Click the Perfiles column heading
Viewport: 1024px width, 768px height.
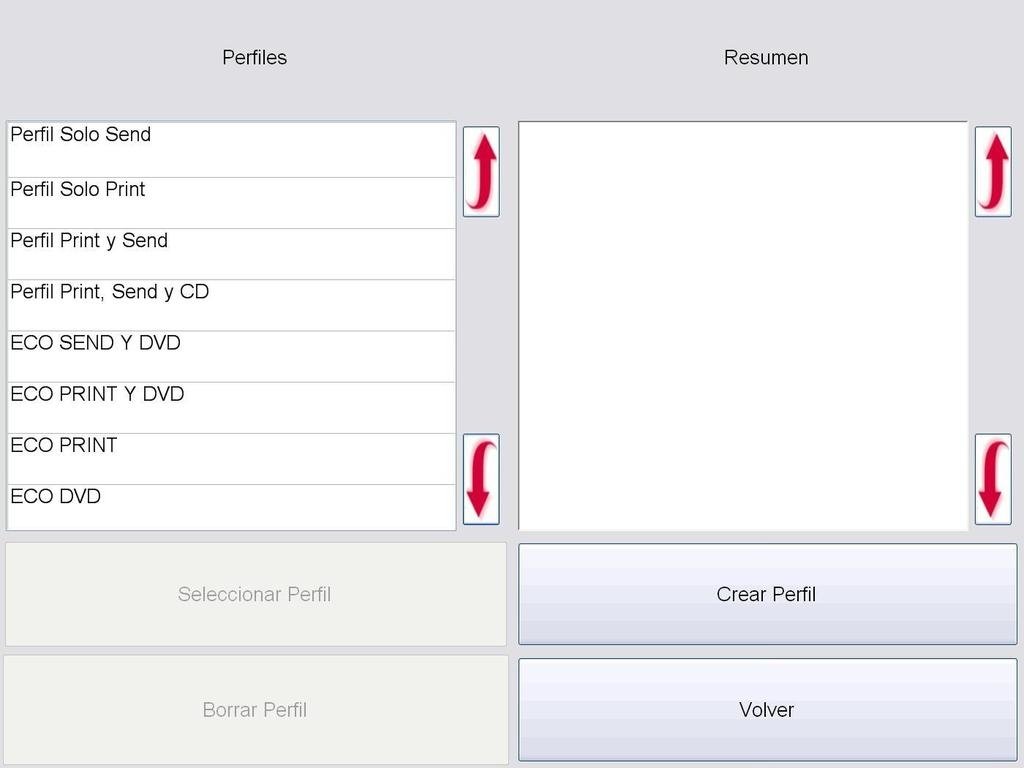[255, 57]
